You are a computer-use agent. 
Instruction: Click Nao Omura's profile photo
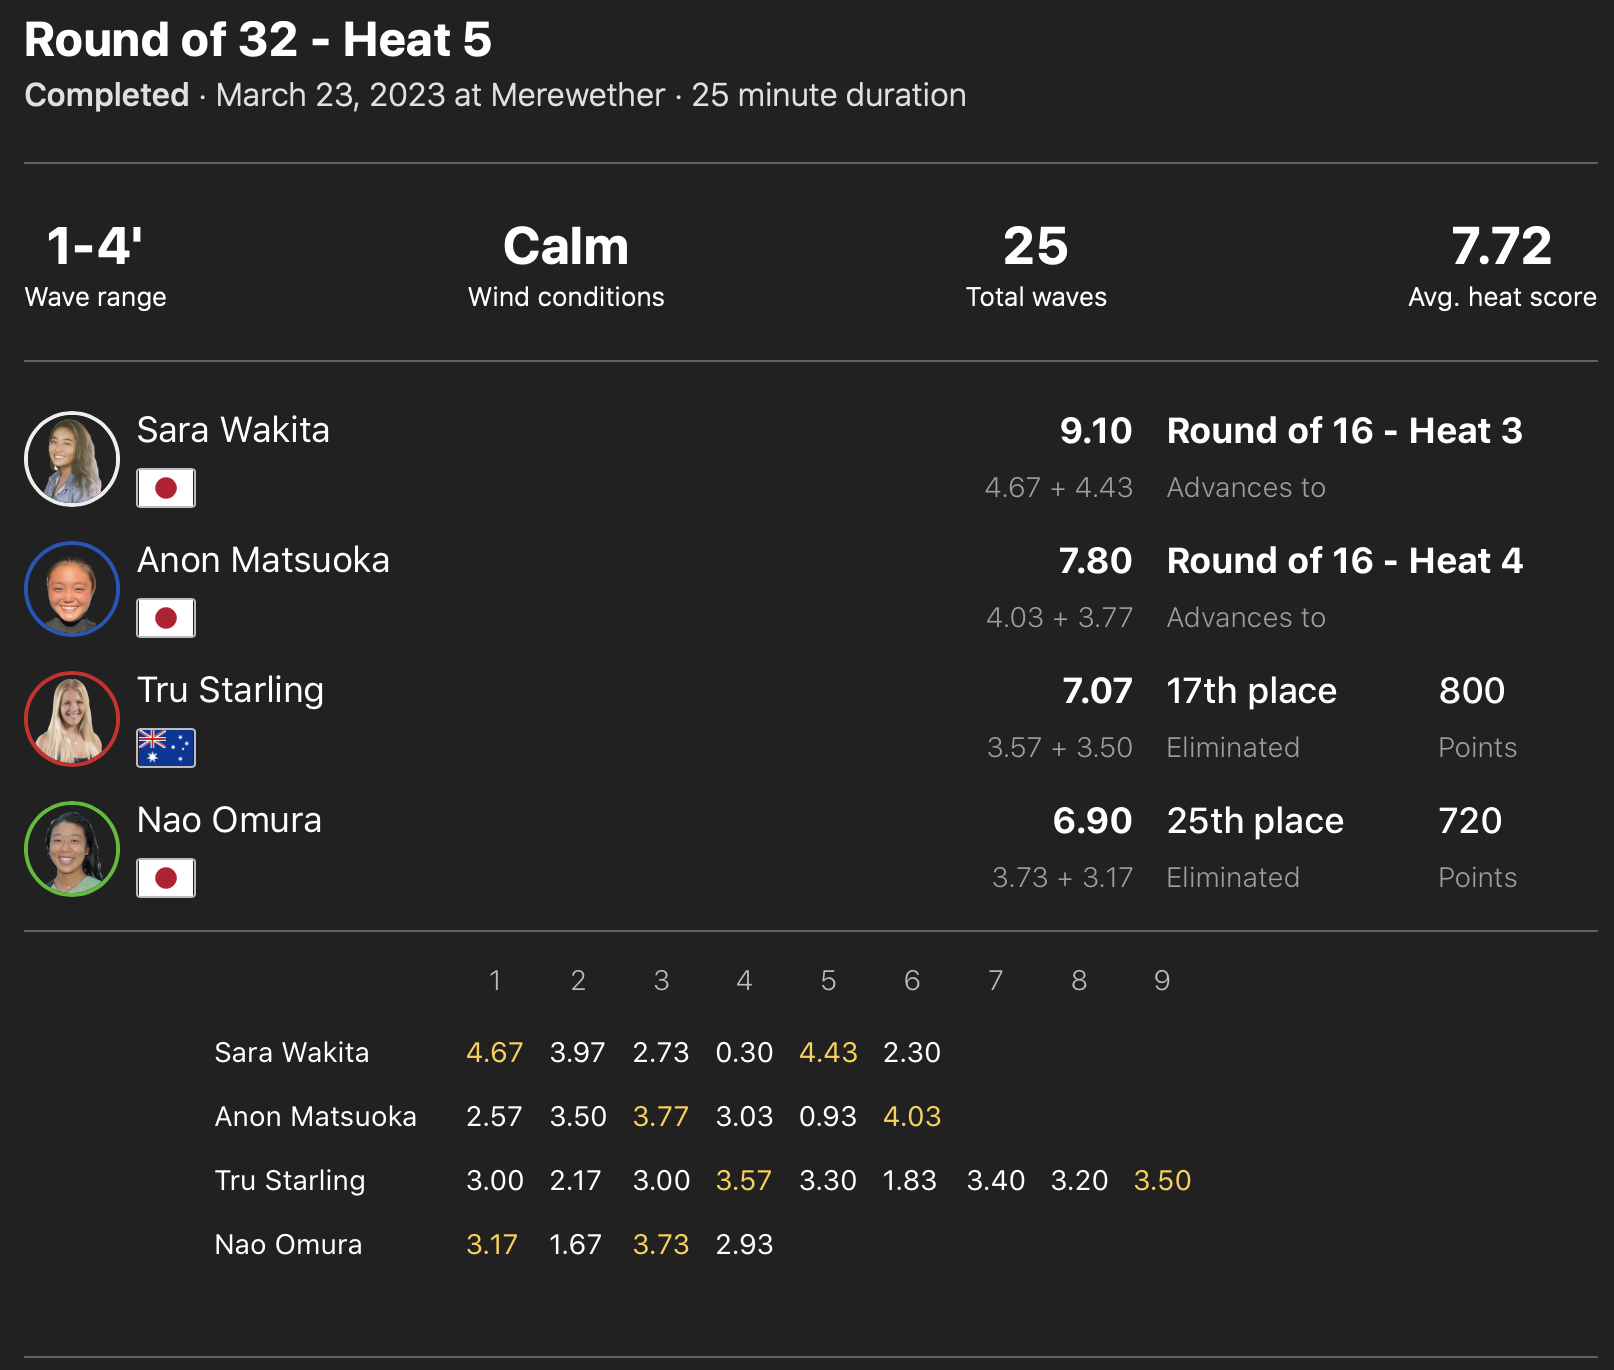point(72,849)
